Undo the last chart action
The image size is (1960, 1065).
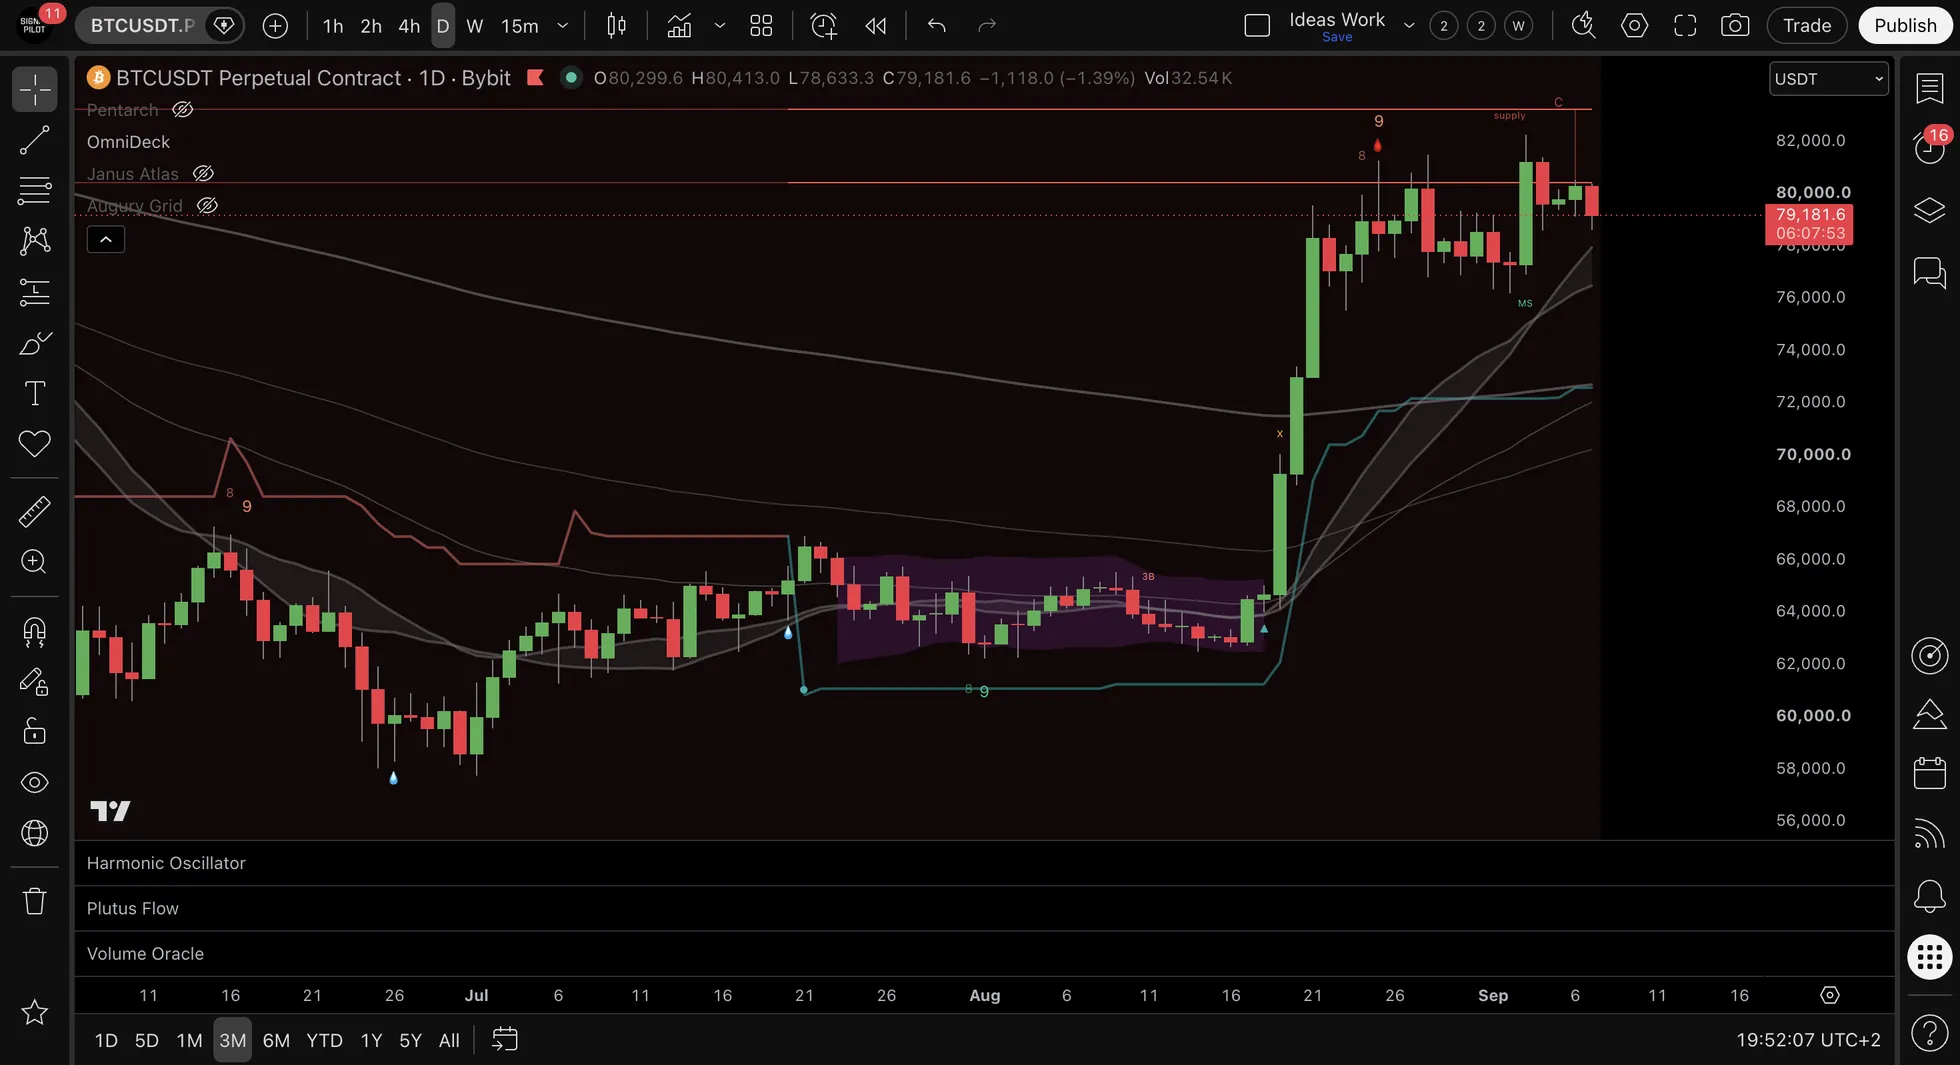pyautogui.click(x=936, y=26)
